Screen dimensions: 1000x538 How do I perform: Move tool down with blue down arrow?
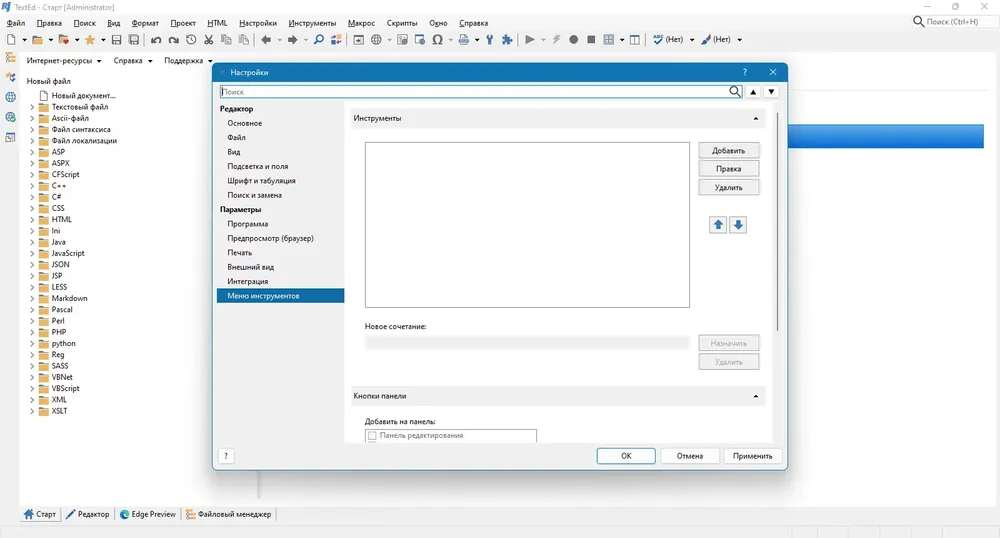[x=738, y=224]
